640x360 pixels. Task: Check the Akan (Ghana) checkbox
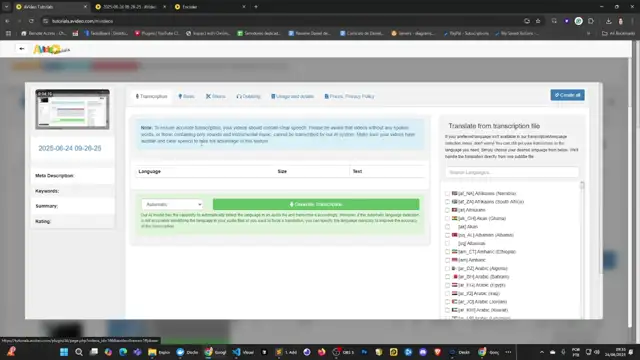(447, 218)
